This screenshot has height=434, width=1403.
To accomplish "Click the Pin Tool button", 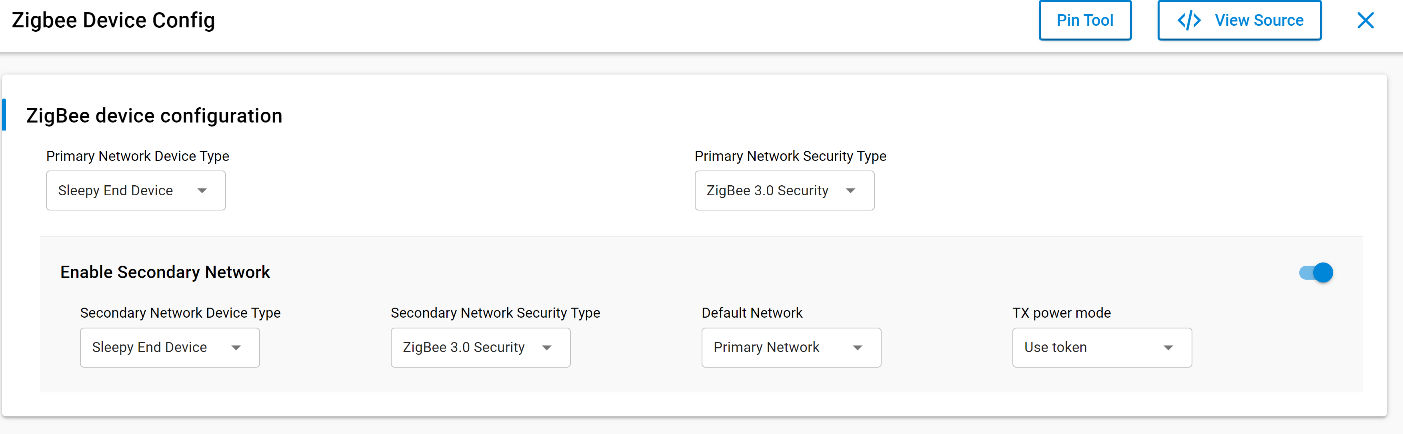I will 1085,20.
